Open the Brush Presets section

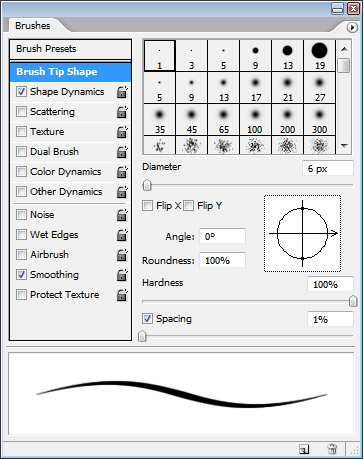(x=70, y=49)
